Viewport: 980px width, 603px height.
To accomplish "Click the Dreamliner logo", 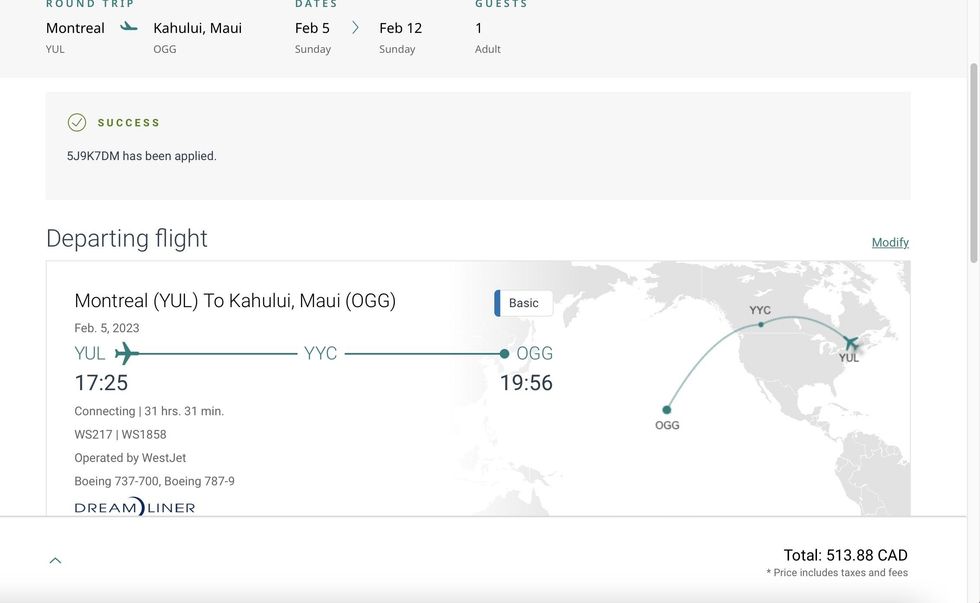I will coord(135,507).
